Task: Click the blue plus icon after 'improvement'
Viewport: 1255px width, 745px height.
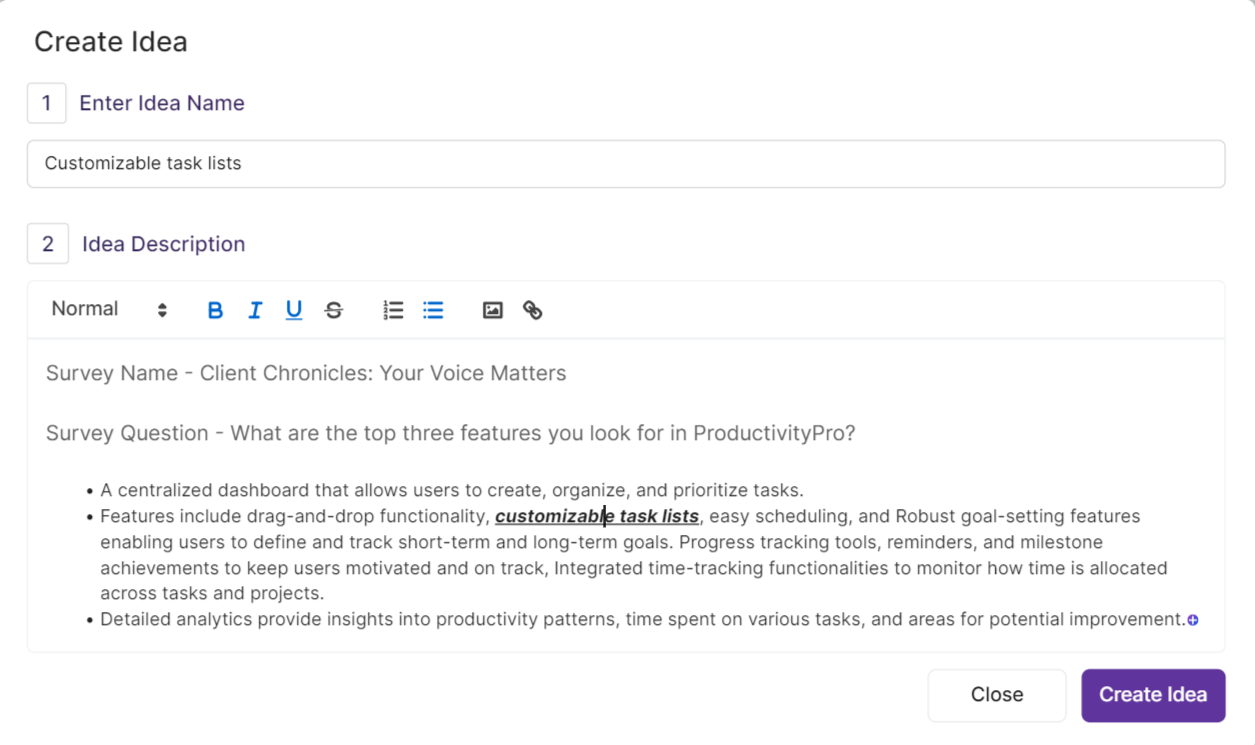Action: (1193, 620)
